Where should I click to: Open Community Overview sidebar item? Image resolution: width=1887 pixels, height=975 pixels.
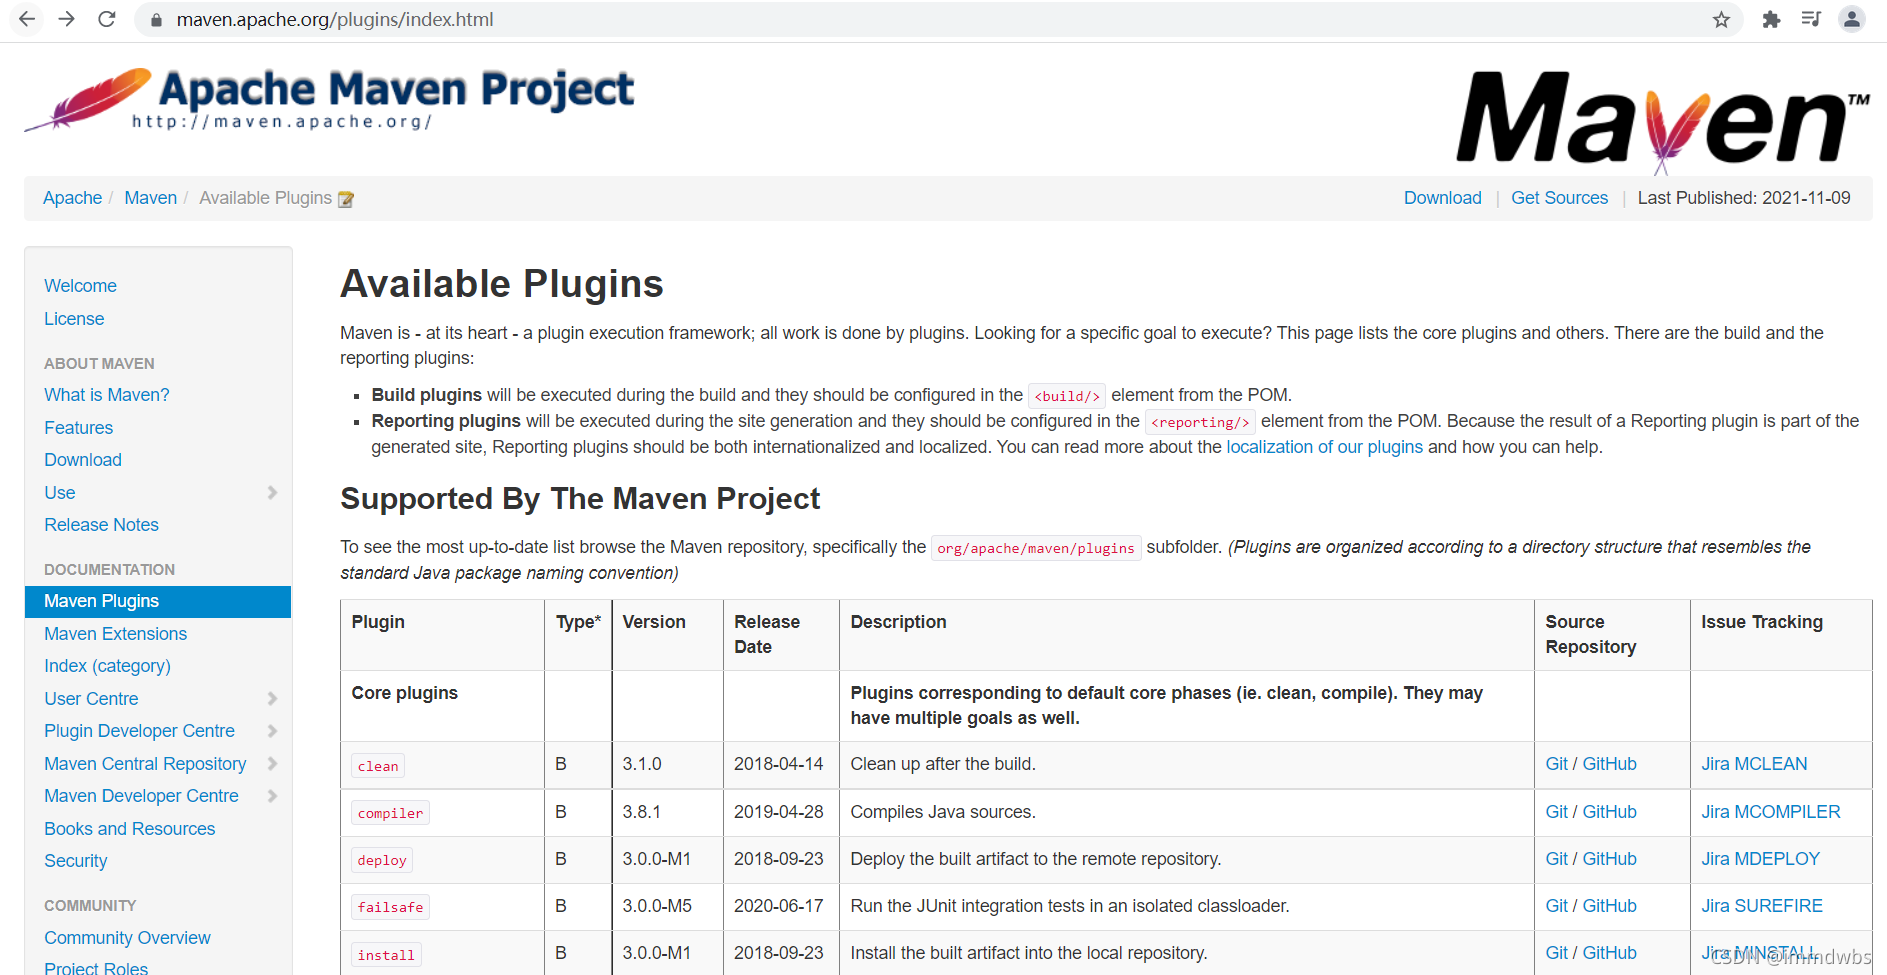pyautogui.click(x=127, y=938)
